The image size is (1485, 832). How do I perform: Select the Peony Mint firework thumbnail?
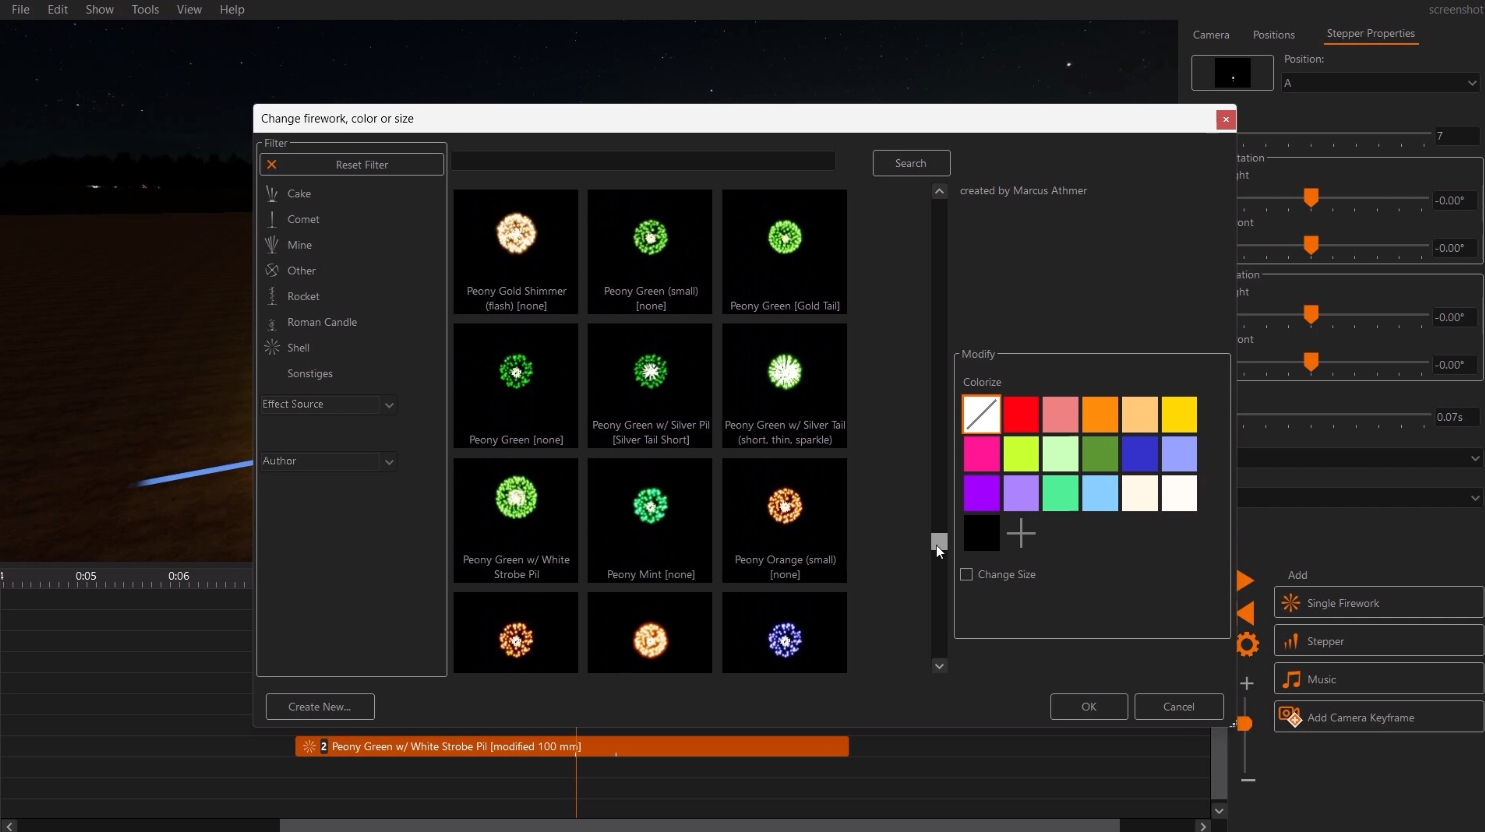coord(650,520)
